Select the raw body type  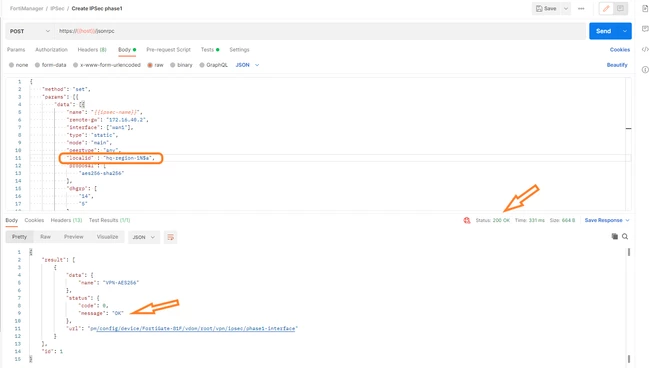[155, 65]
